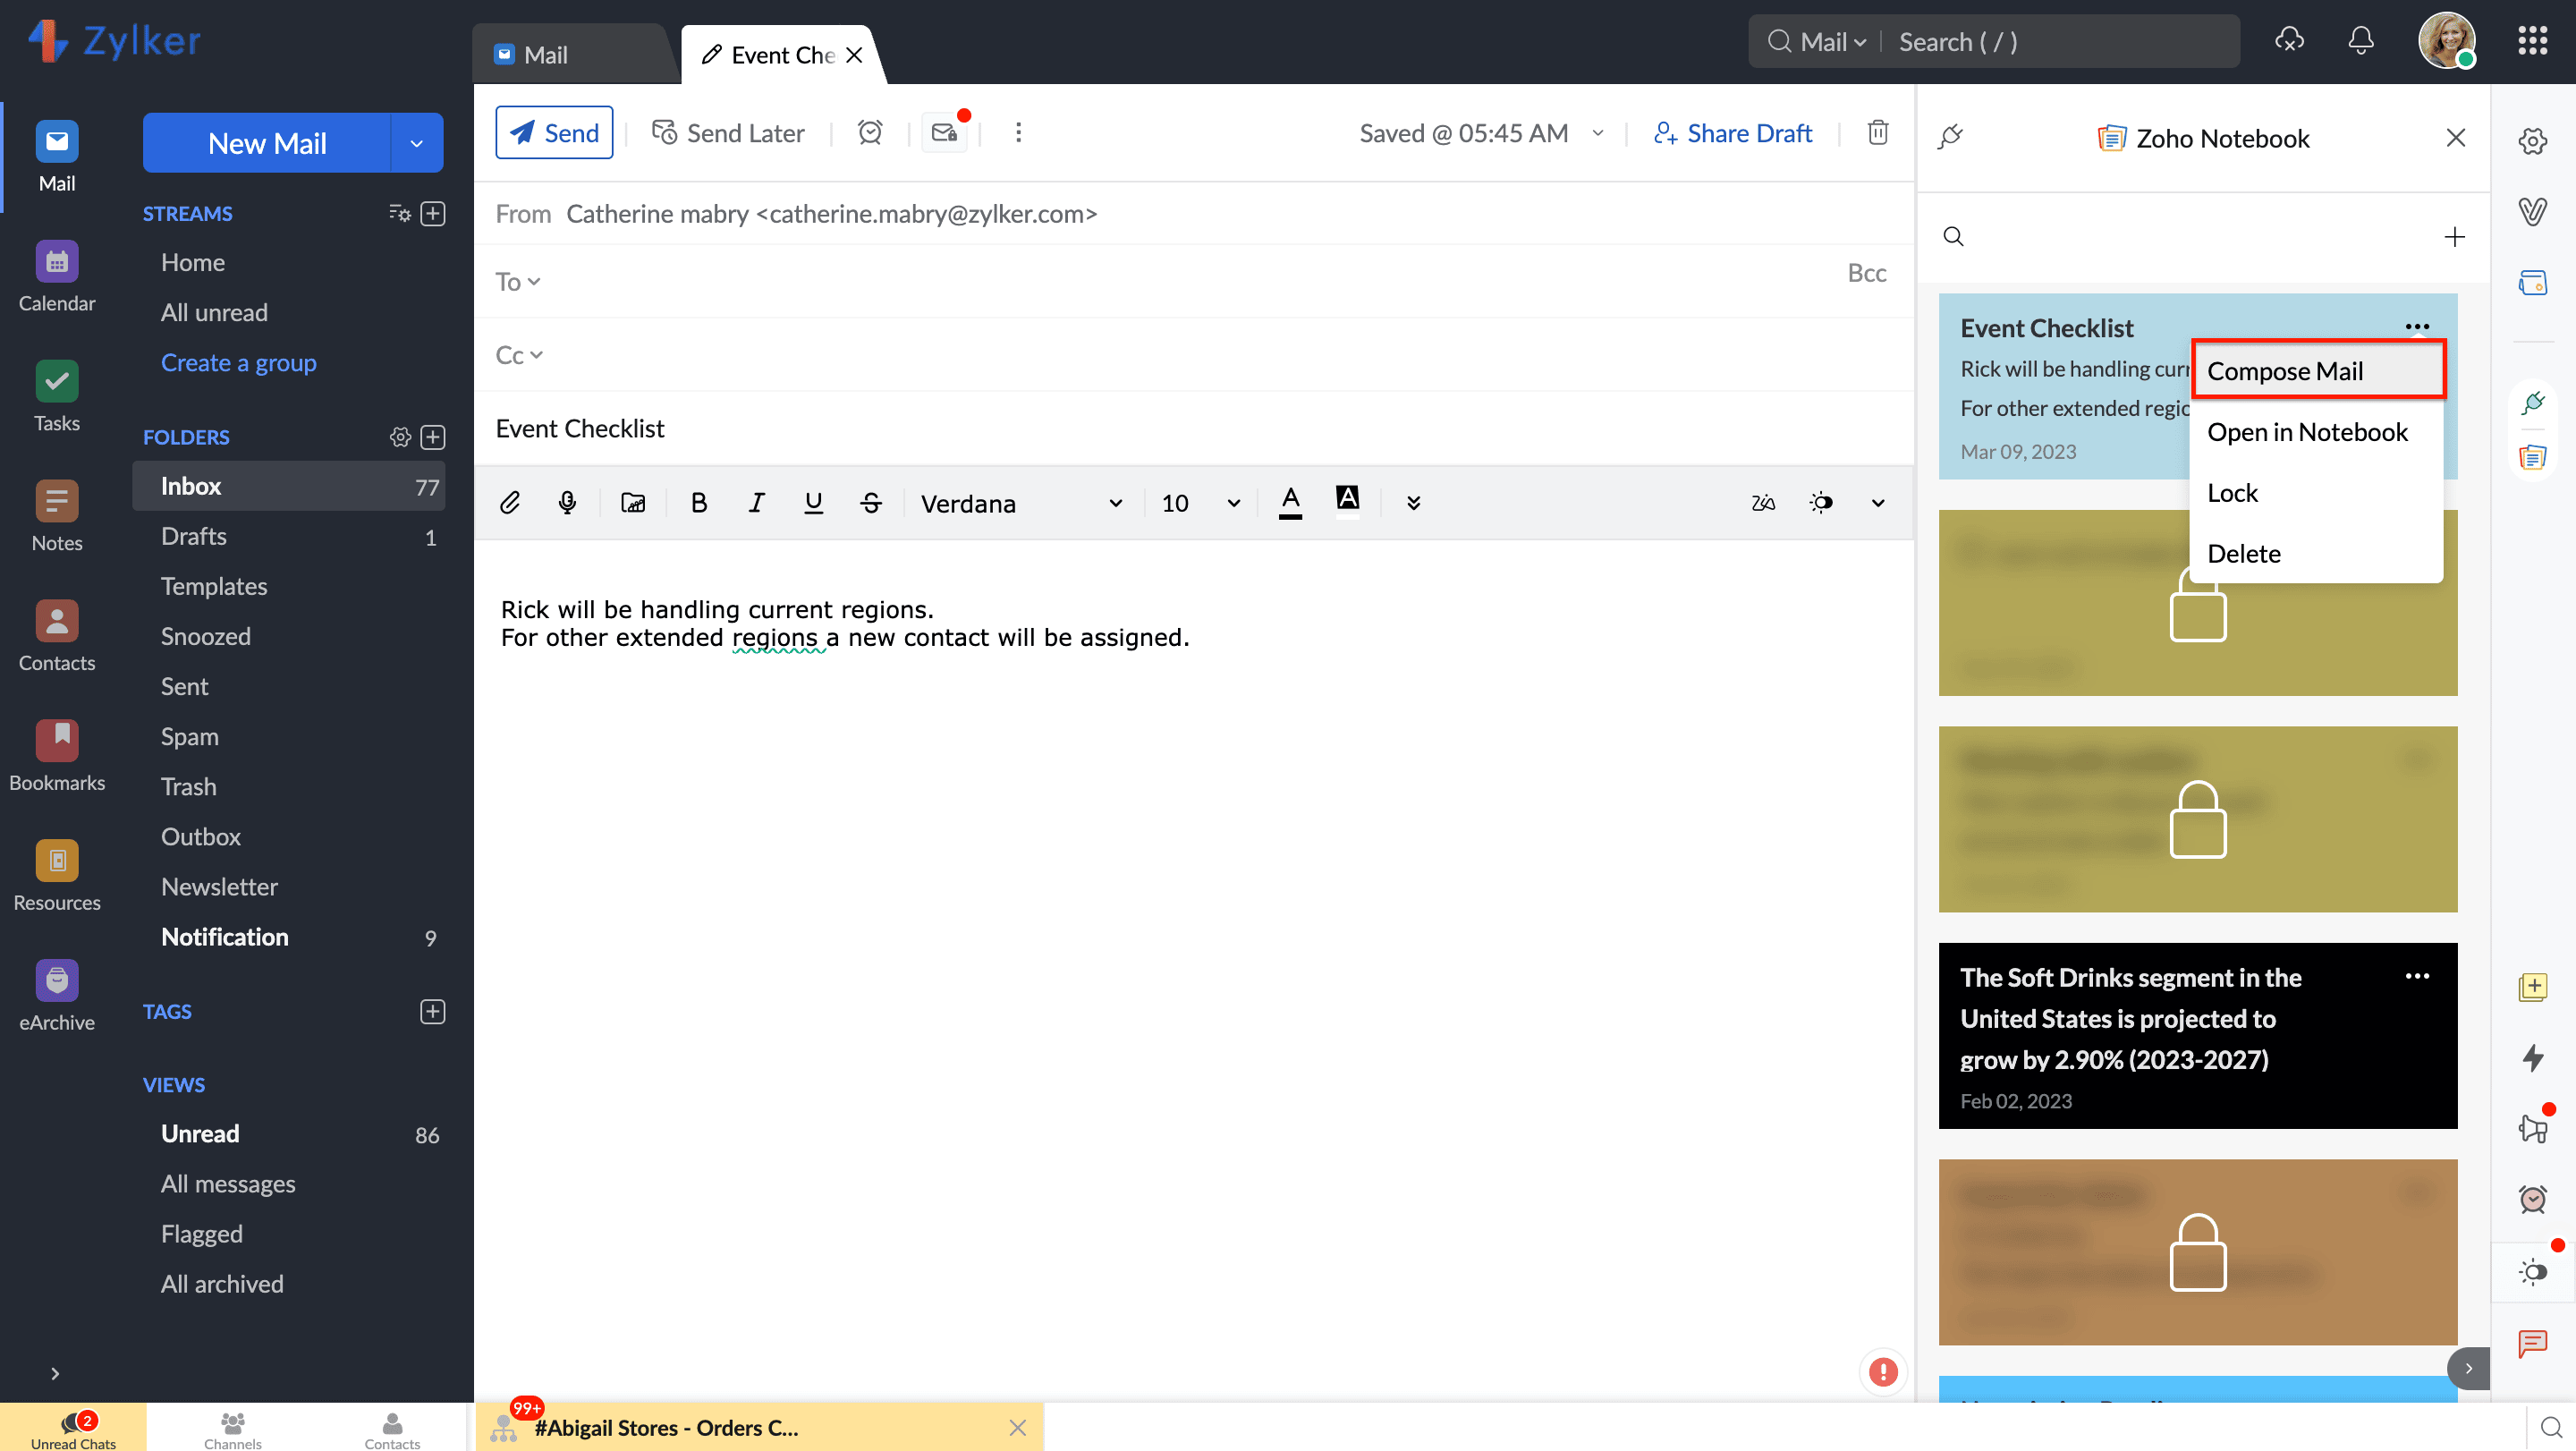The height and width of the screenshot is (1451, 2576).
Task: Click the Share Draft button
Action: point(1733,133)
